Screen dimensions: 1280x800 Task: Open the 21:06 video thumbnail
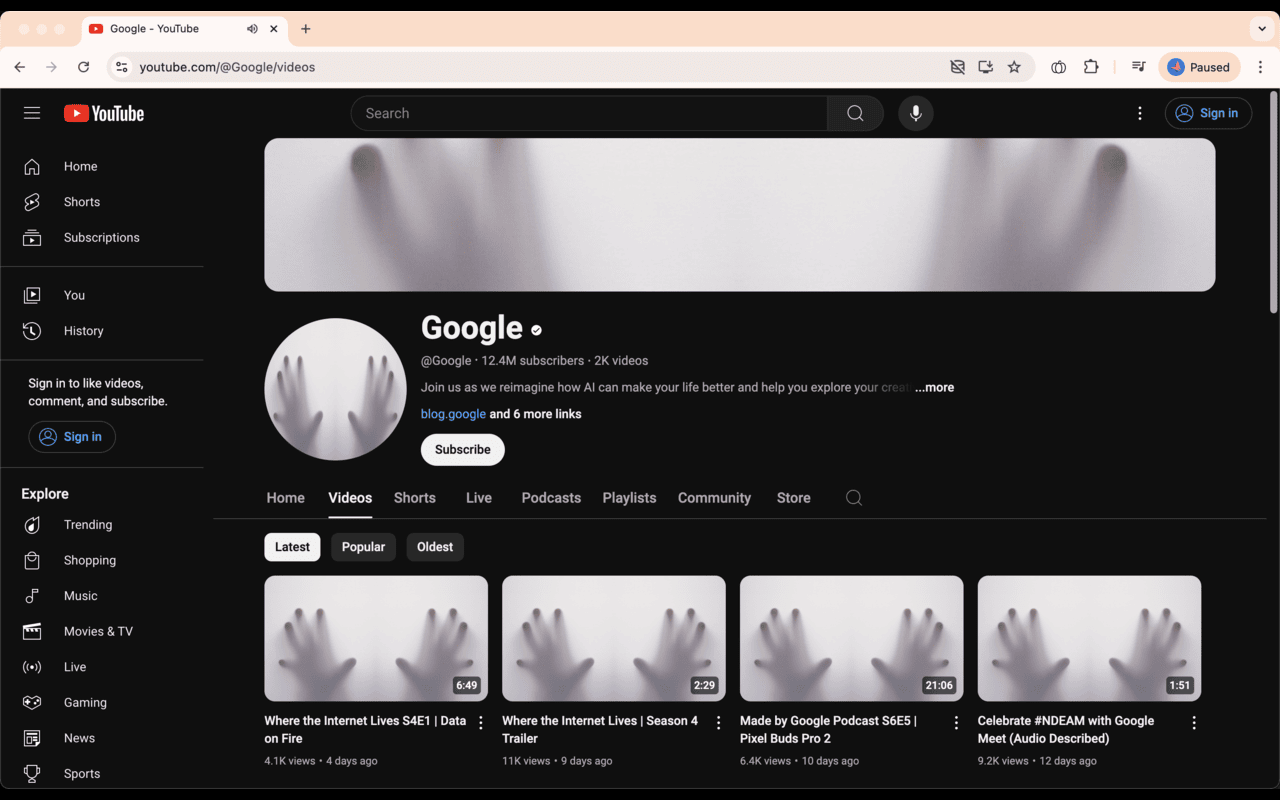tap(852, 638)
